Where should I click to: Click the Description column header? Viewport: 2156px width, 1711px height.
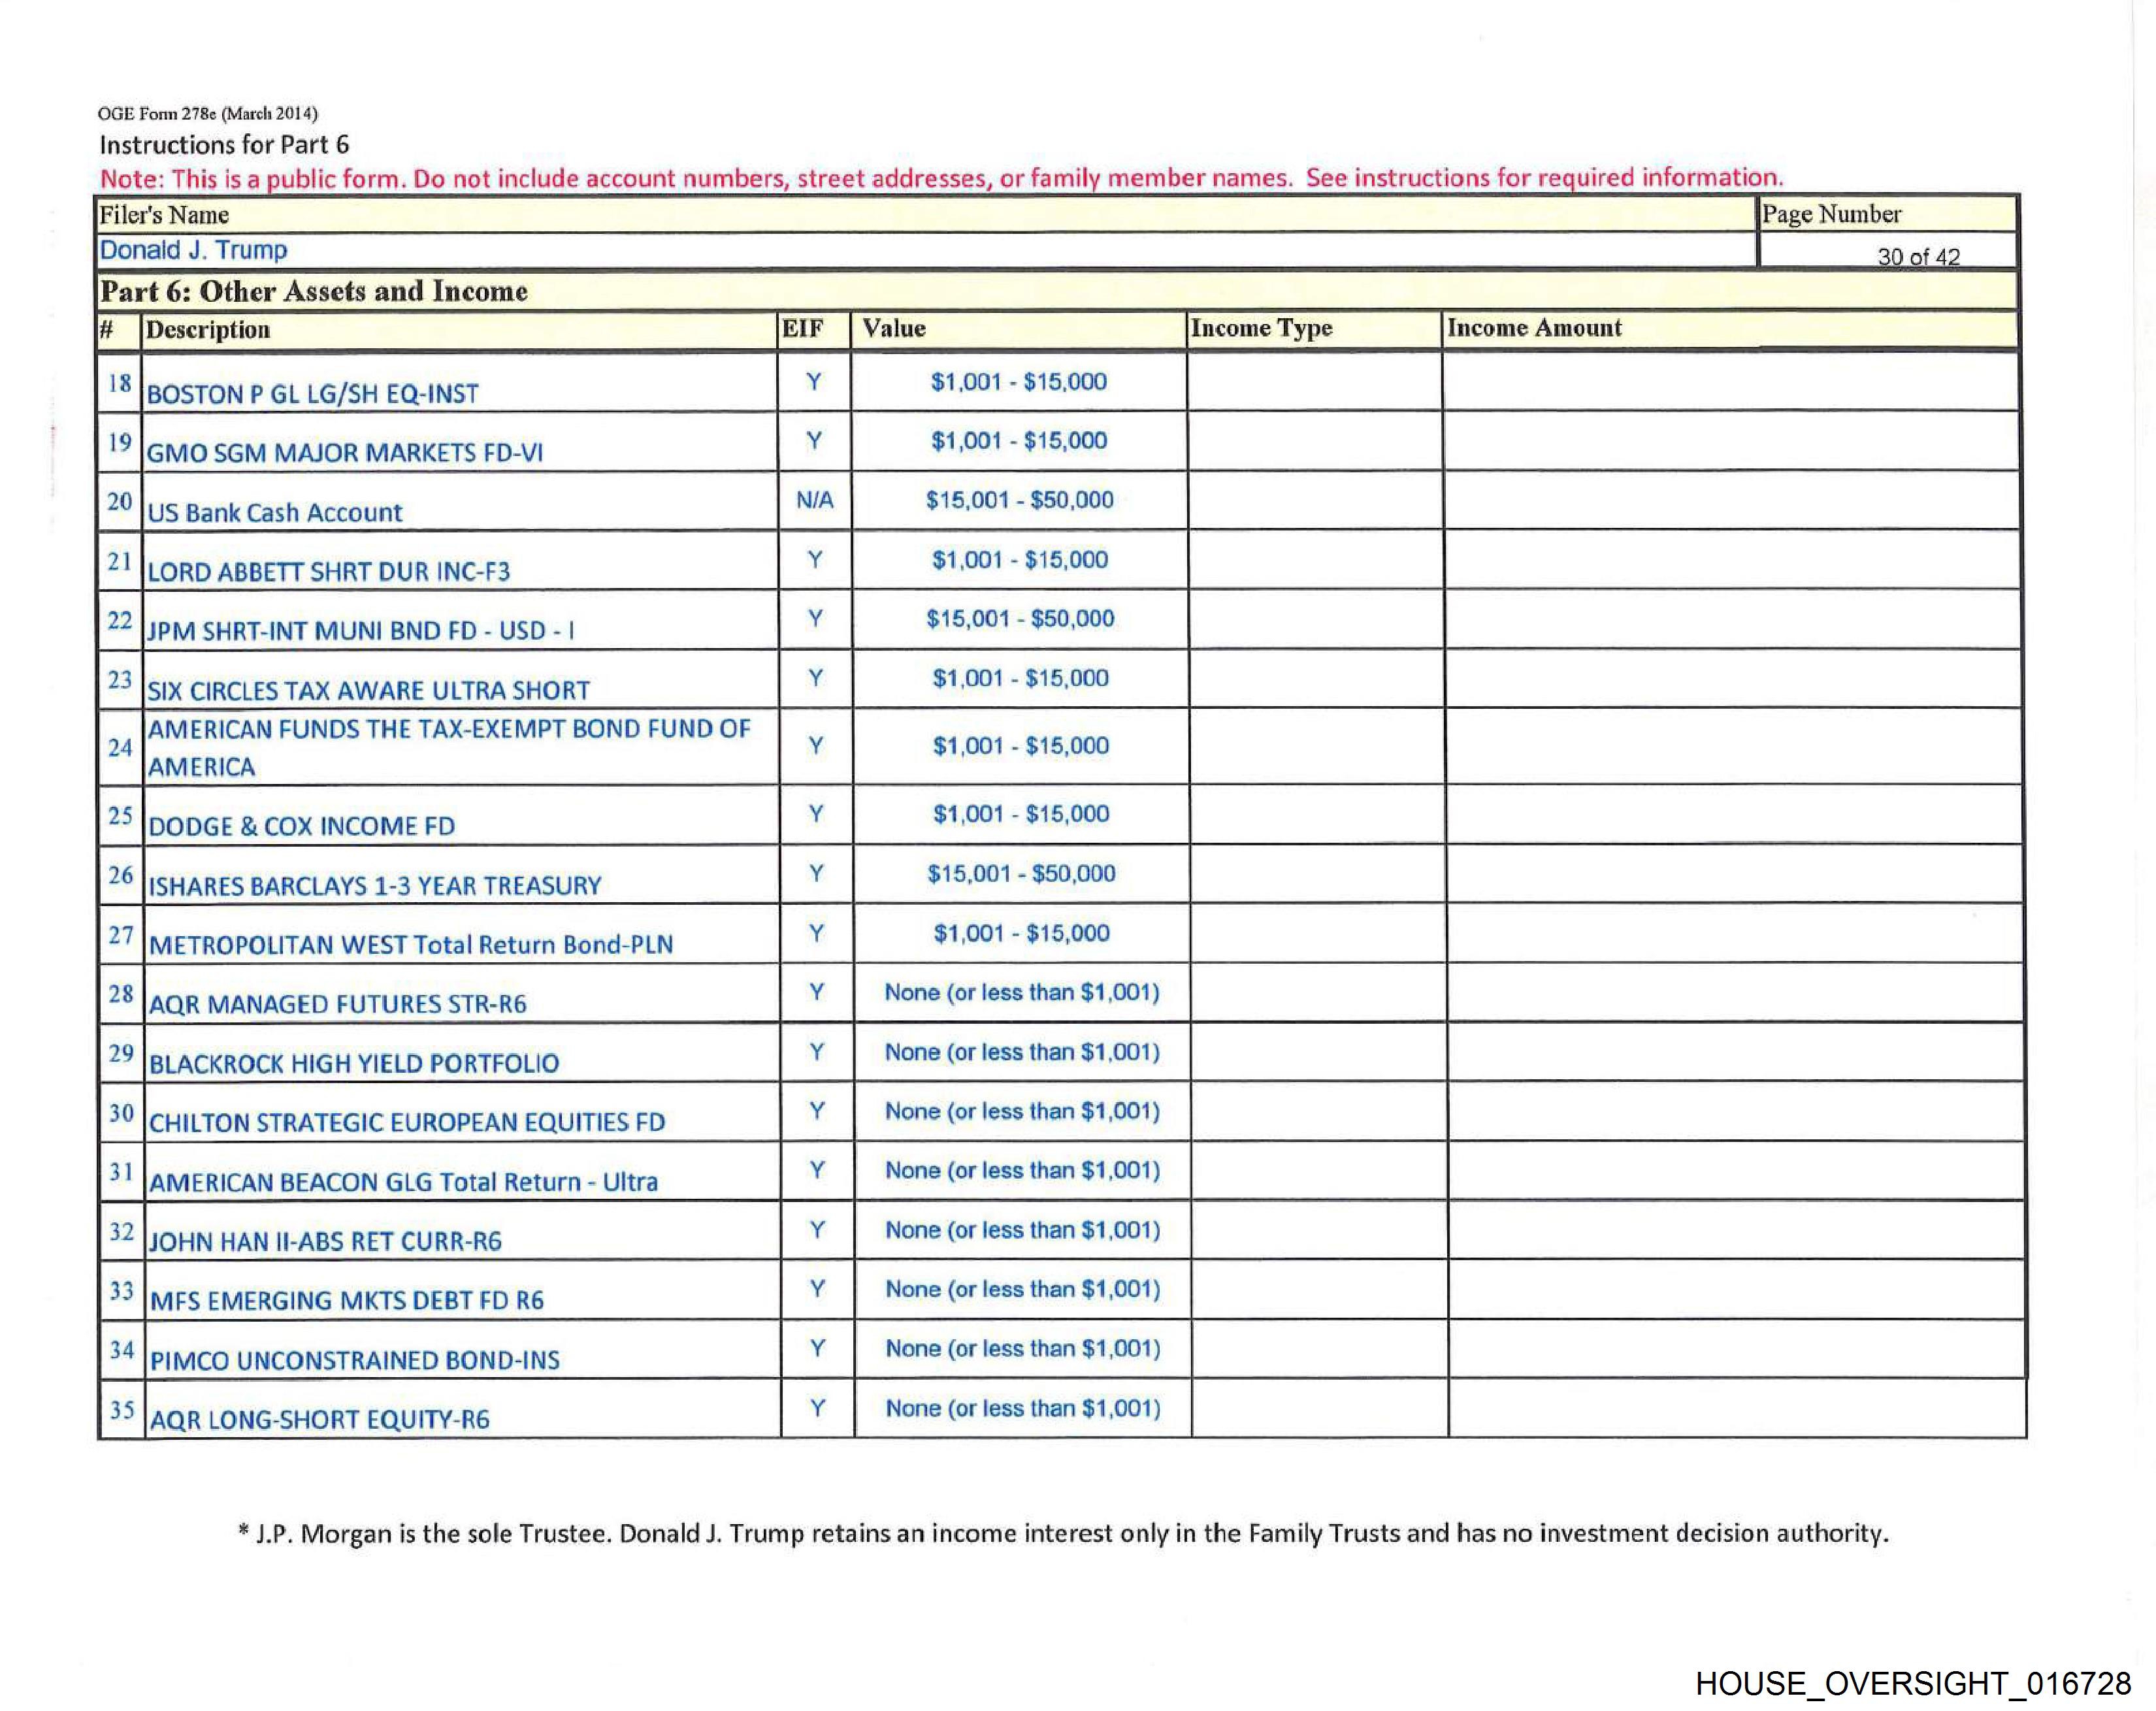pyautogui.click(x=208, y=330)
